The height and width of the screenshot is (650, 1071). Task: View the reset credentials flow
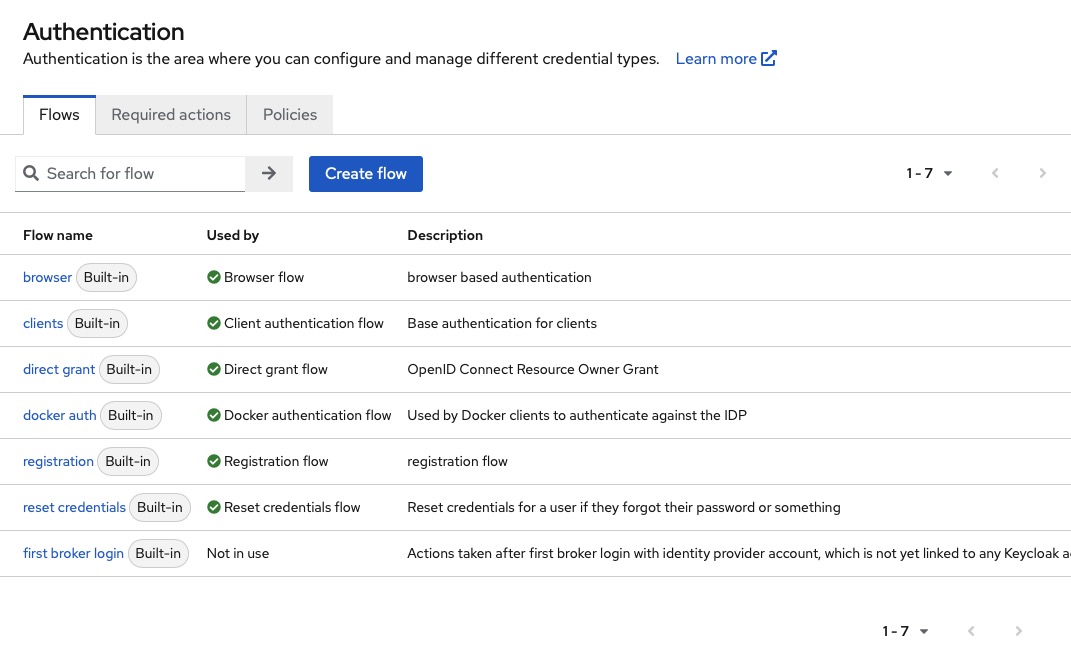(x=74, y=508)
